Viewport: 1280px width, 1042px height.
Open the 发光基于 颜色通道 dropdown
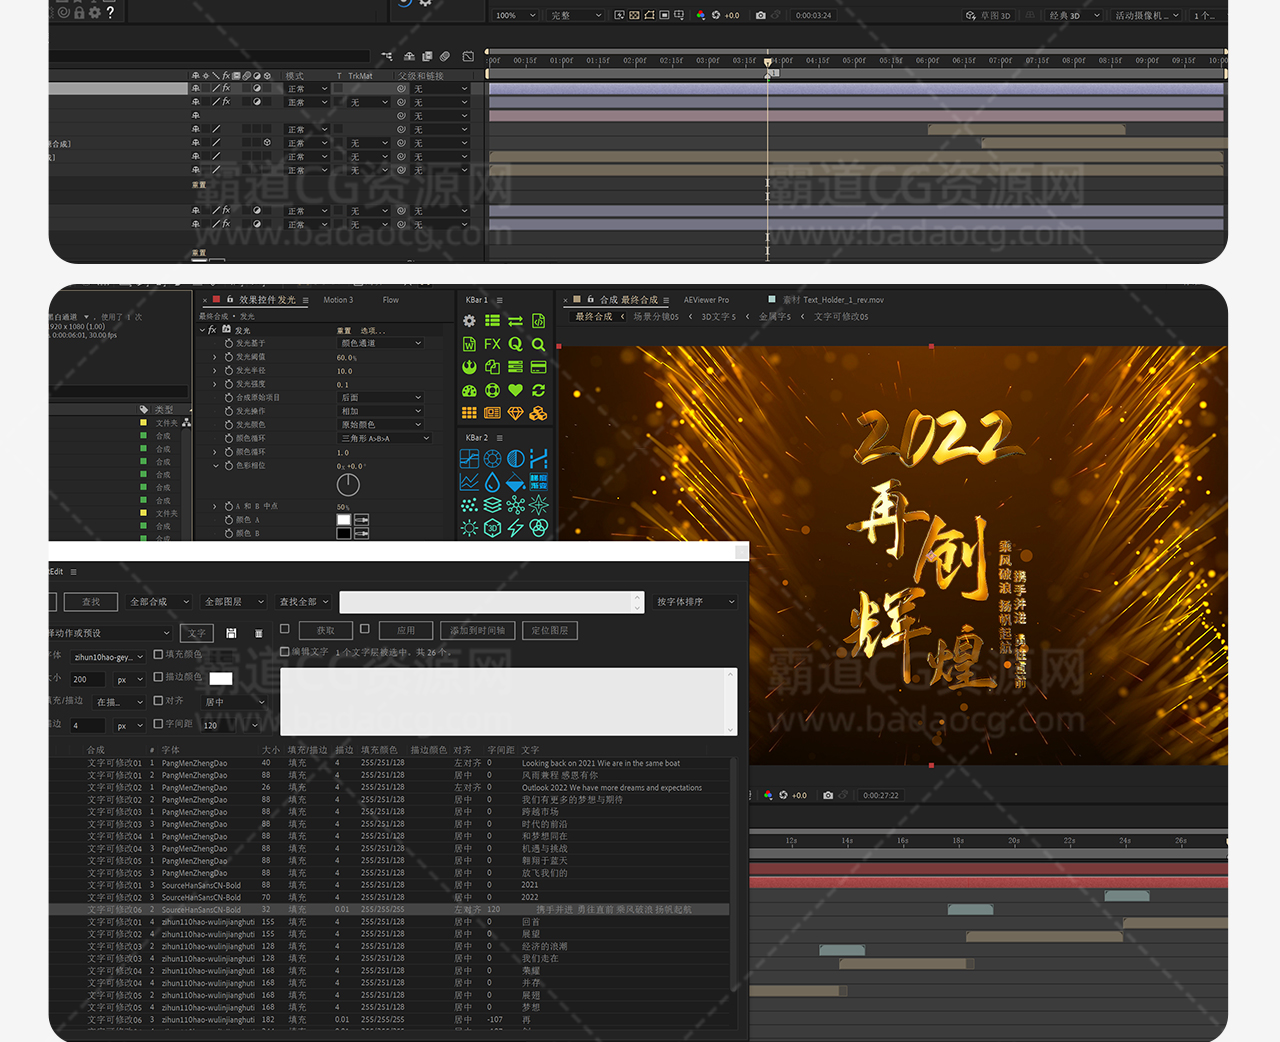[x=381, y=343]
